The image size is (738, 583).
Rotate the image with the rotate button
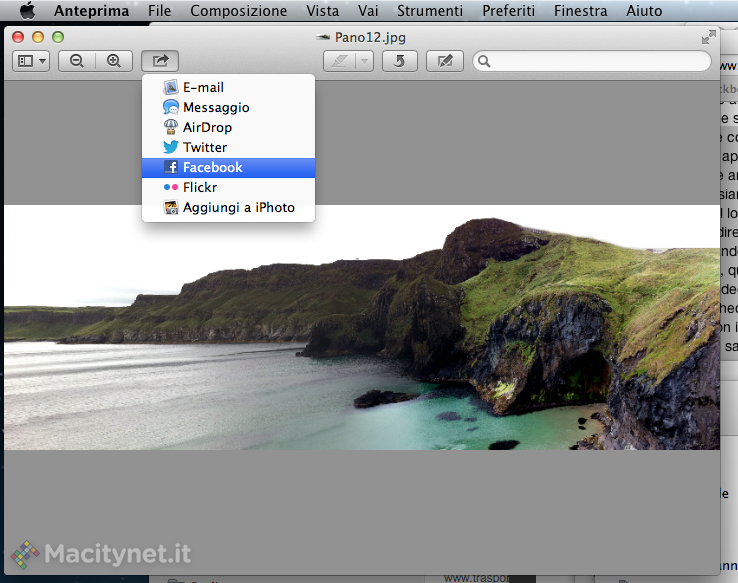(x=400, y=61)
